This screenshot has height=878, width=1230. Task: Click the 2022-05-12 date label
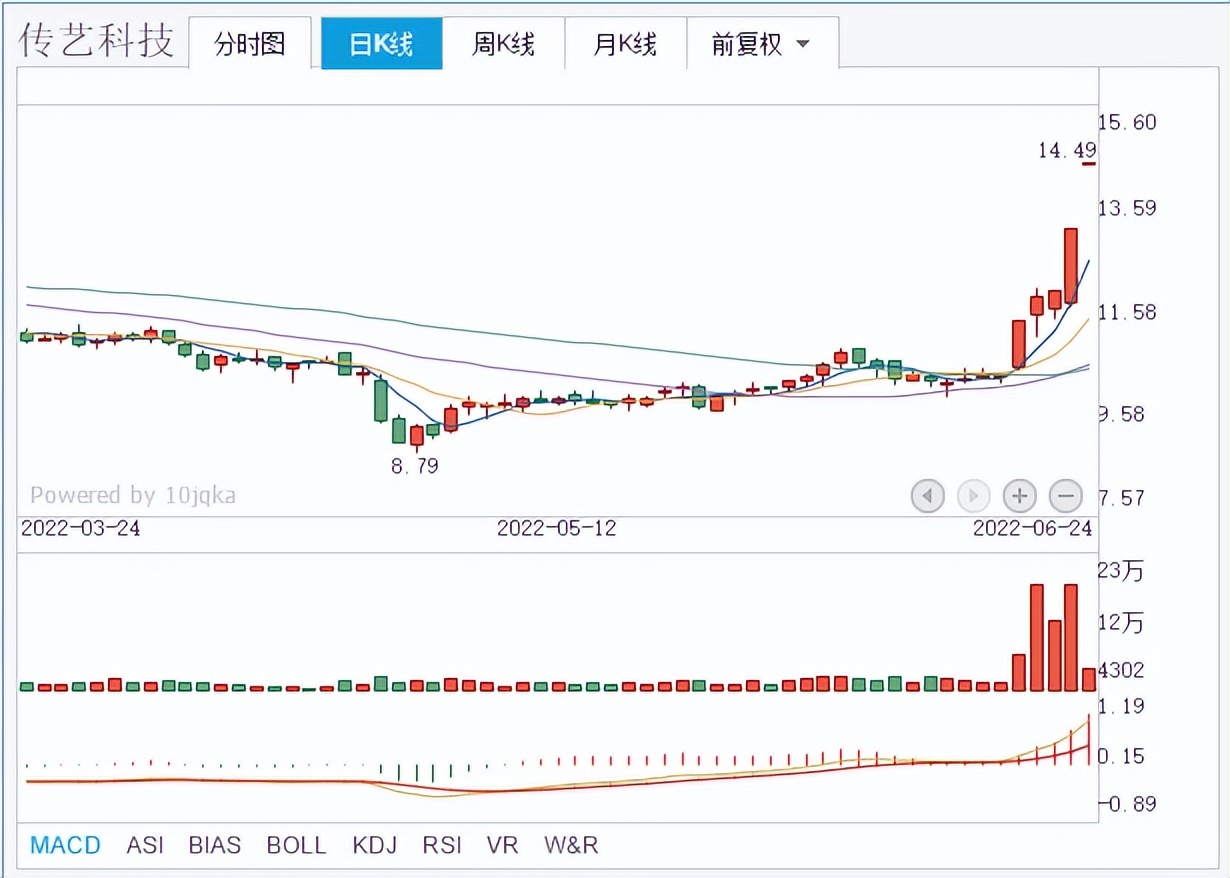(x=557, y=528)
